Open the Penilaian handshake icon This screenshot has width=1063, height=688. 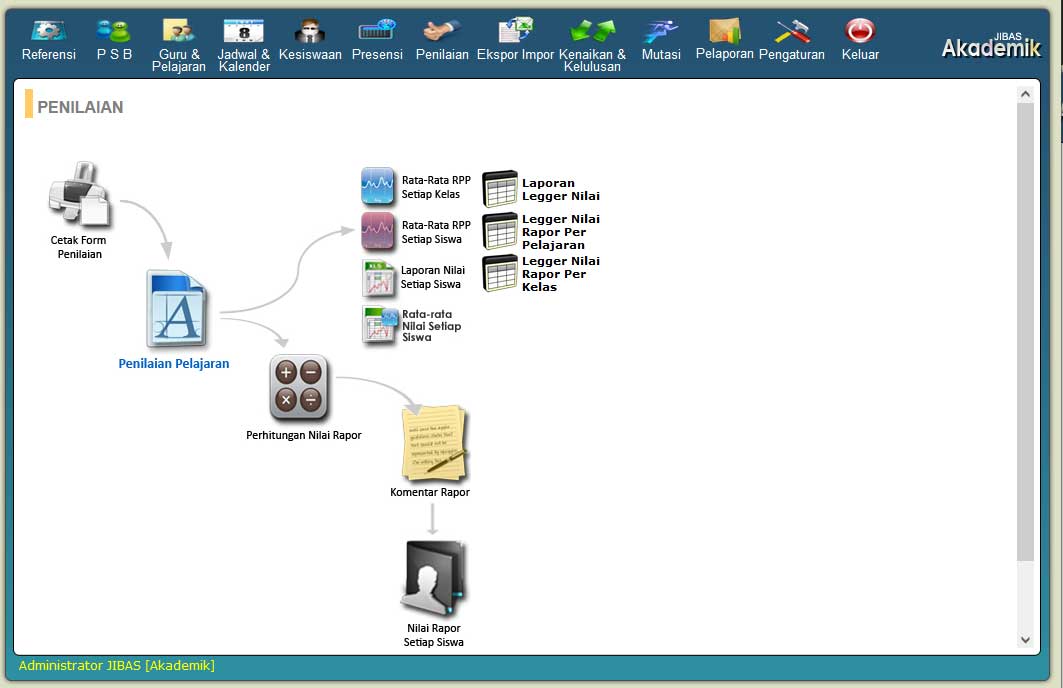click(x=442, y=31)
